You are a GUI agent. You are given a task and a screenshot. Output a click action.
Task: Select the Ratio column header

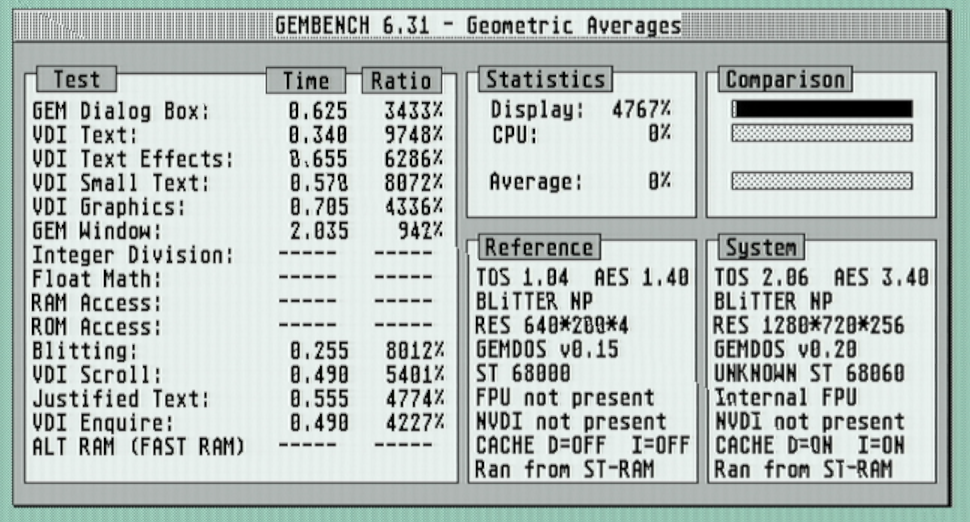click(x=401, y=80)
